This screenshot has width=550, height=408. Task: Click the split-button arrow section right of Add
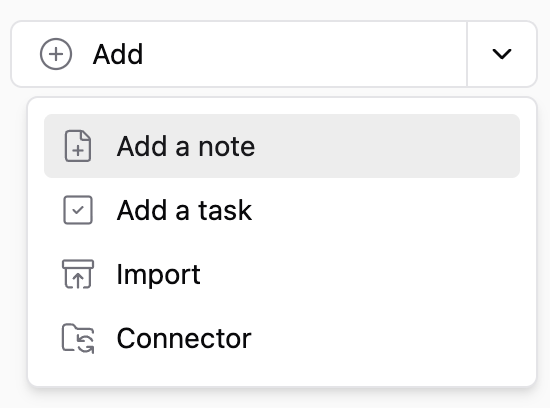(502, 54)
